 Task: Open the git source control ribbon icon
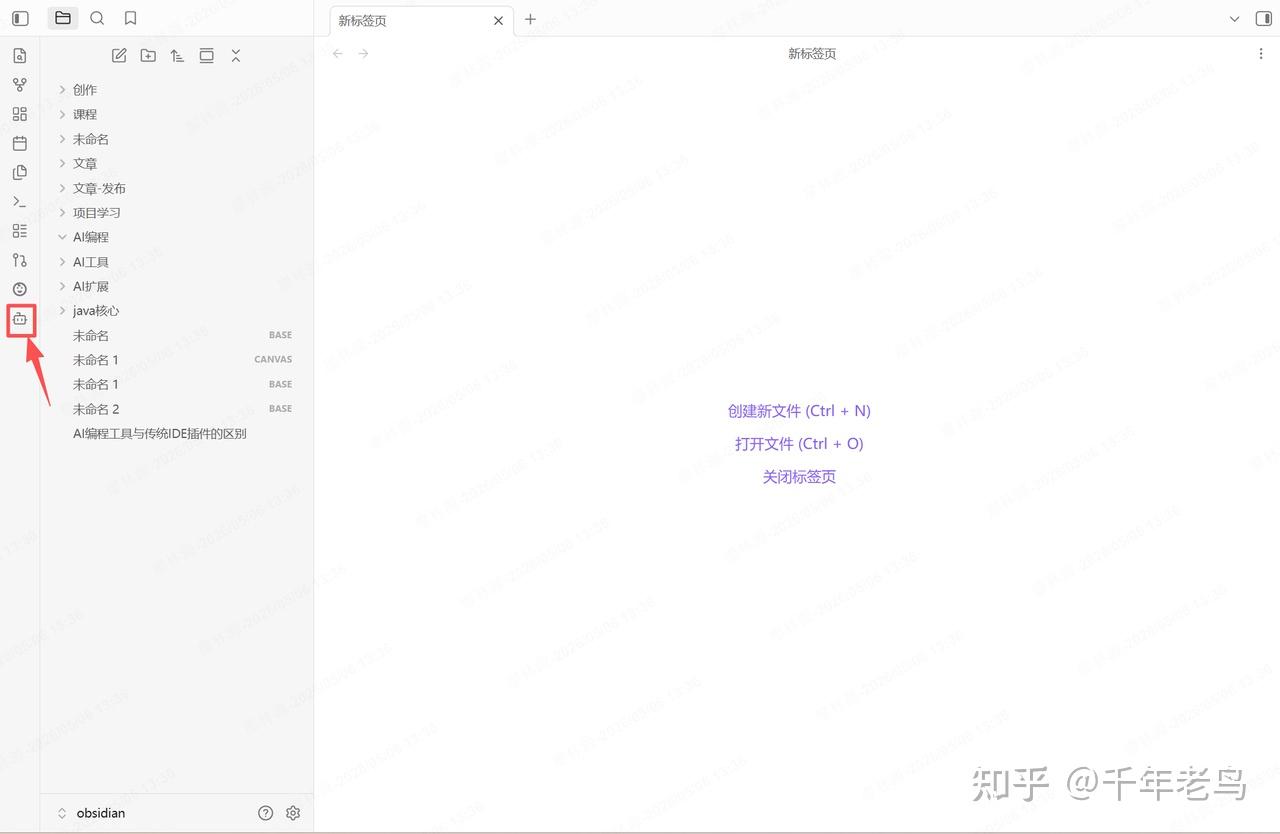tap(20, 260)
